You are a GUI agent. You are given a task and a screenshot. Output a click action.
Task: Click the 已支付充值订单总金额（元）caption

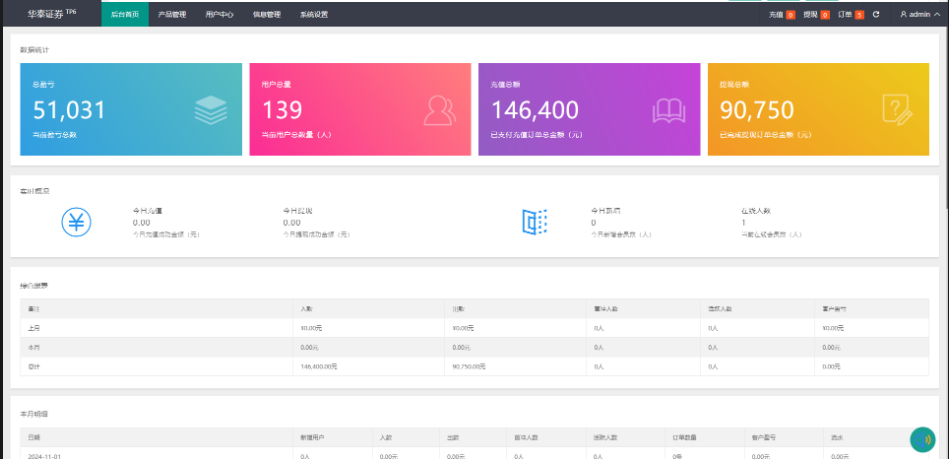[x=536, y=135]
